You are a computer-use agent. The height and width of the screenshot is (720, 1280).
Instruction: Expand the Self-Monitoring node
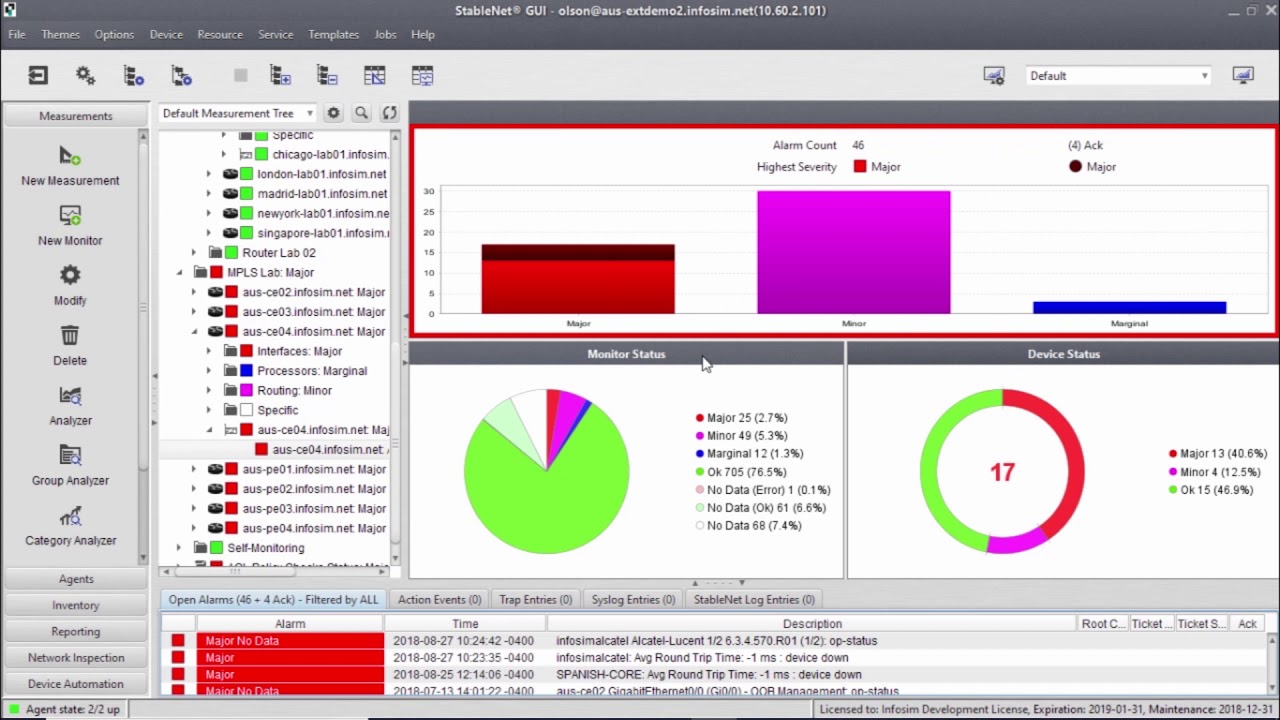(179, 548)
